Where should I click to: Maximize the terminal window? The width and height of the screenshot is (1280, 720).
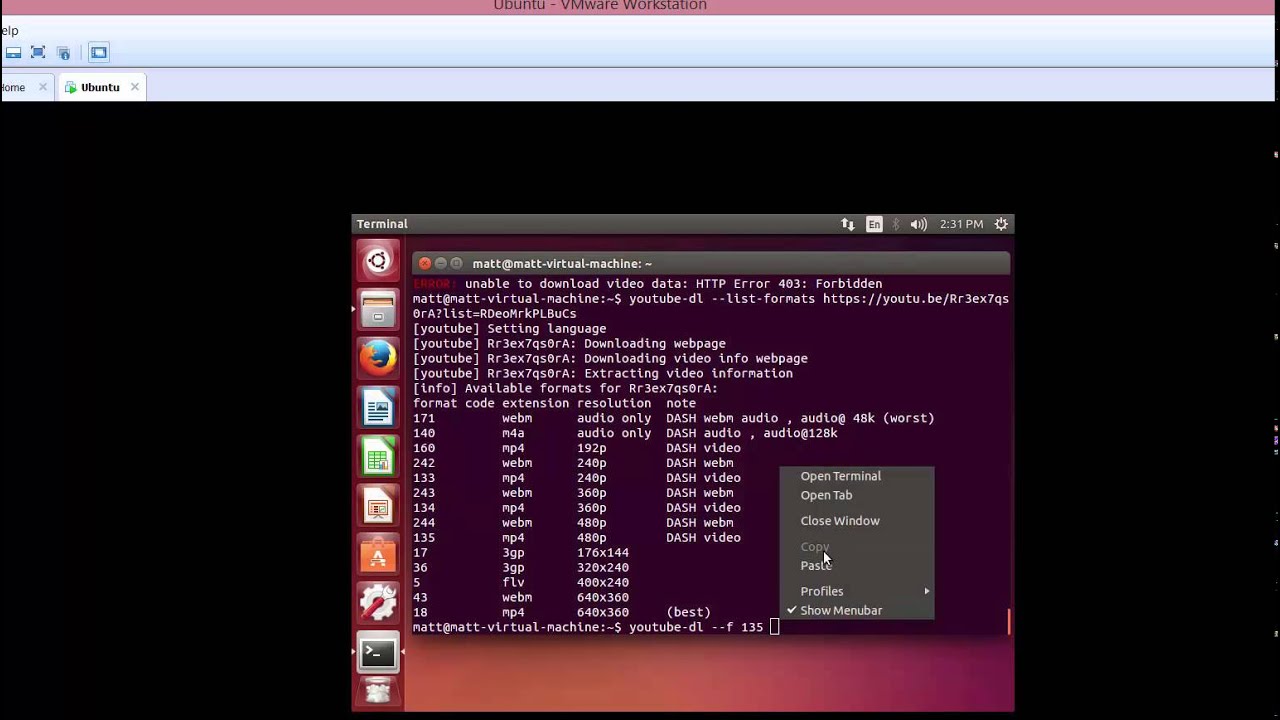tap(457, 263)
